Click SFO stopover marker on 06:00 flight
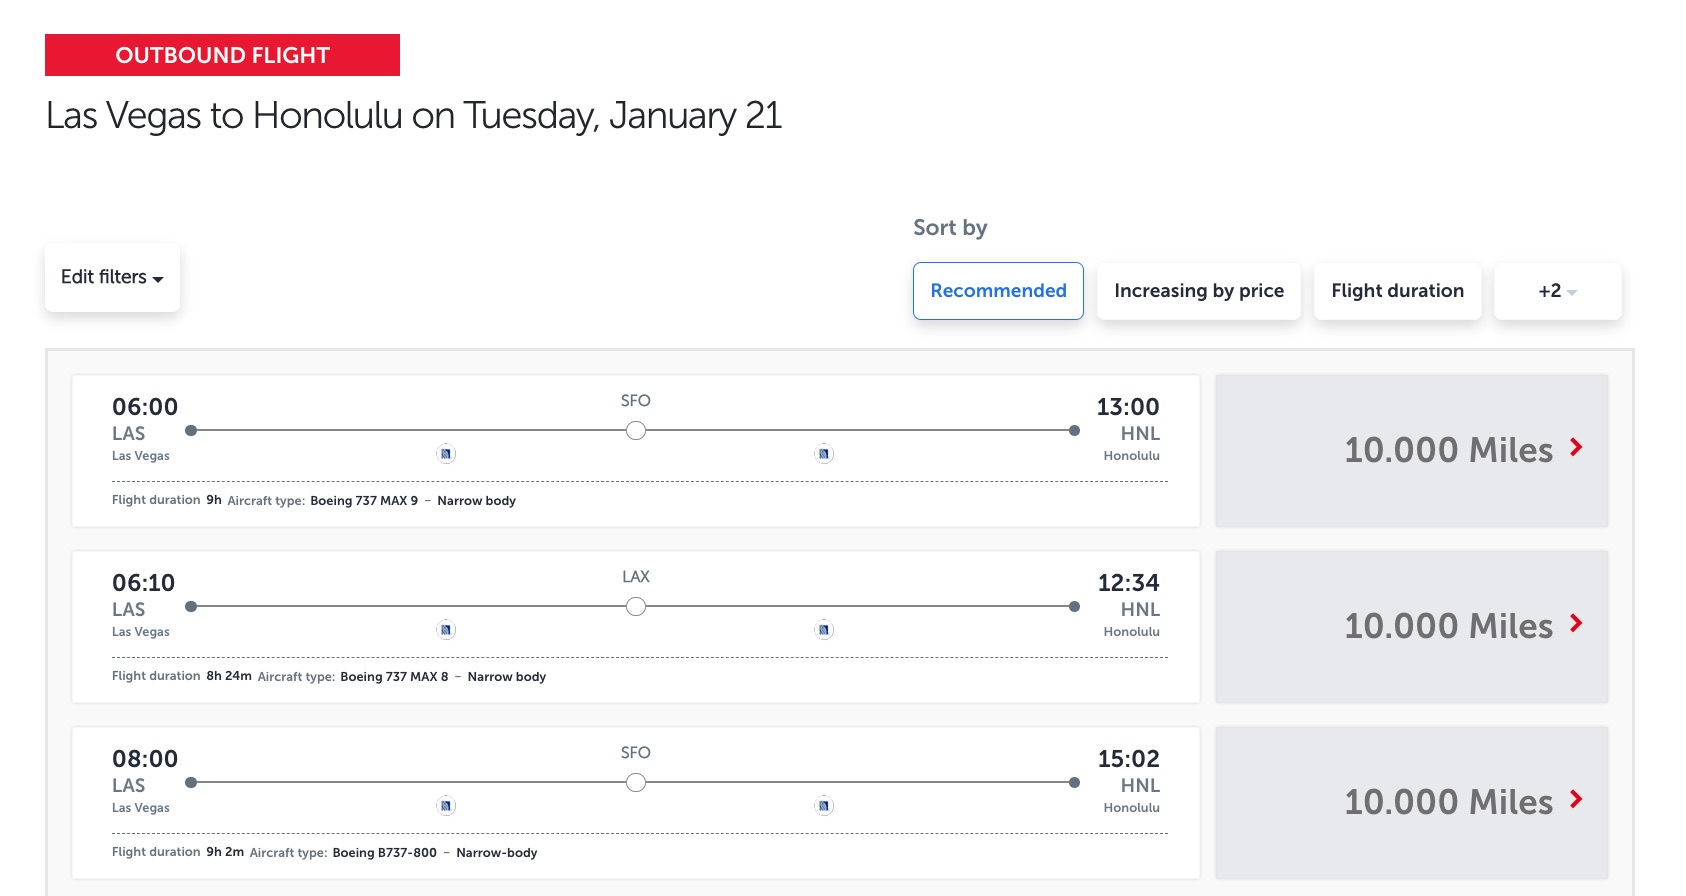This screenshot has height=896, width=1686. 636,431
